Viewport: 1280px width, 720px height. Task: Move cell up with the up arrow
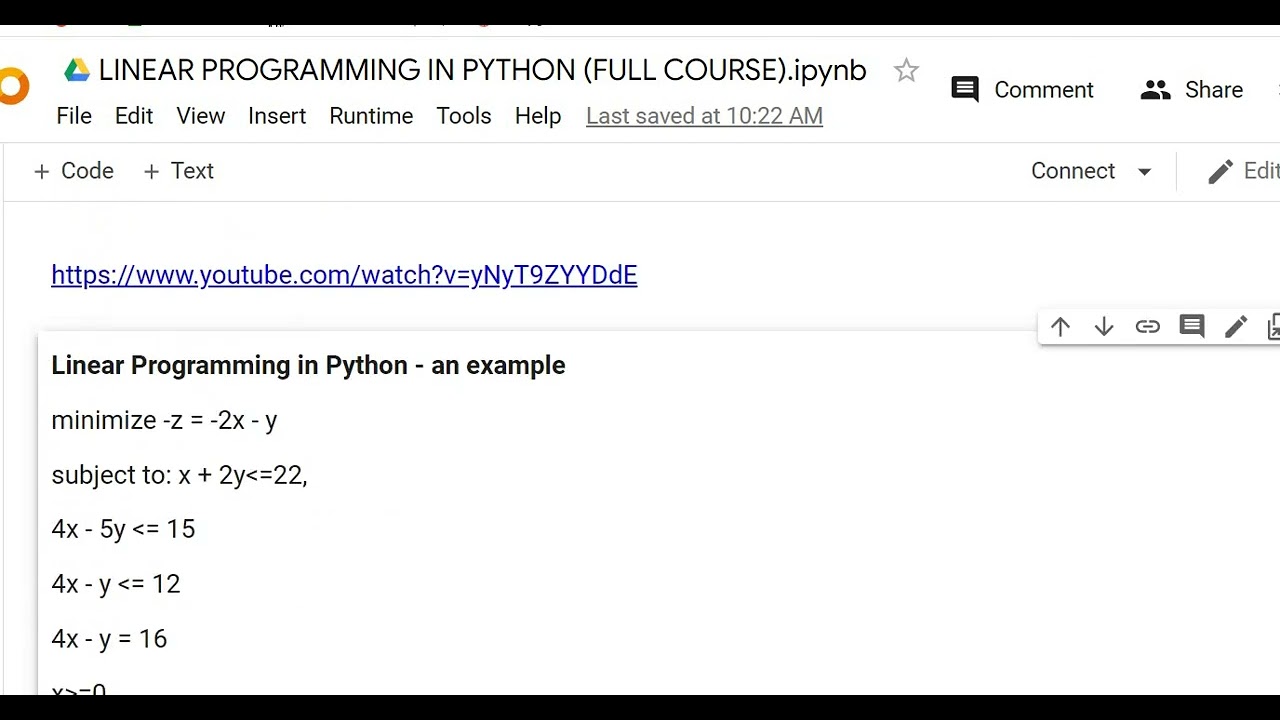[x=1060, y=327]
